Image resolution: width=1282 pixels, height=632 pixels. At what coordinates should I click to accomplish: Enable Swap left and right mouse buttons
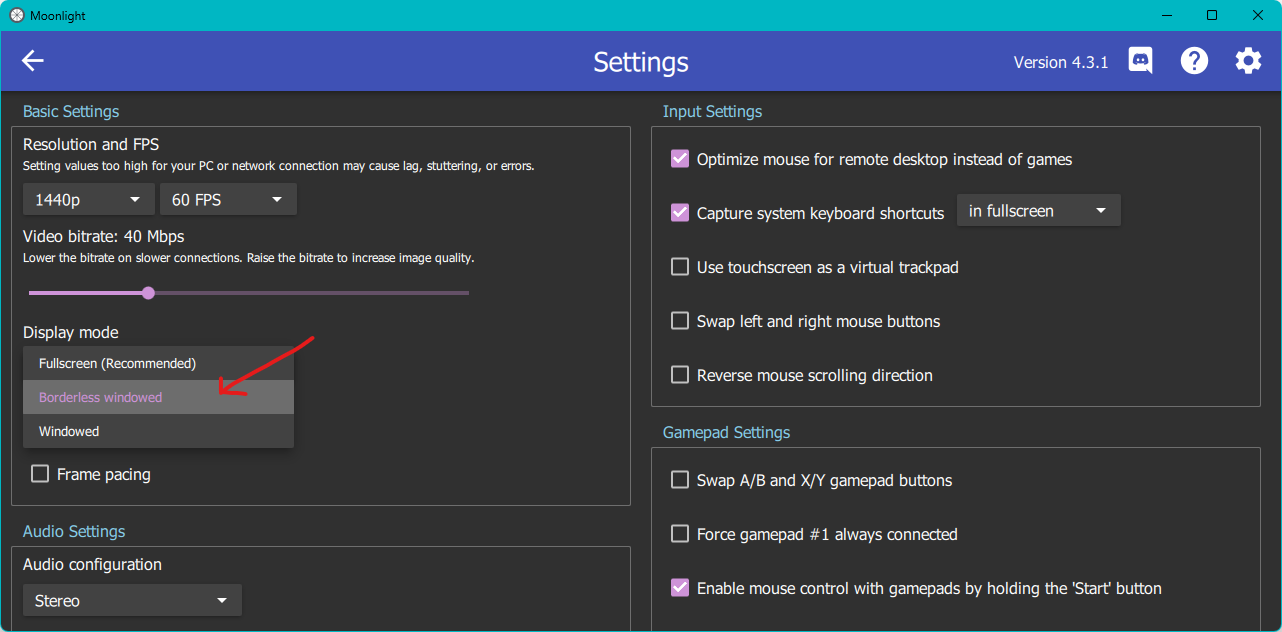[x=680, y=320]
